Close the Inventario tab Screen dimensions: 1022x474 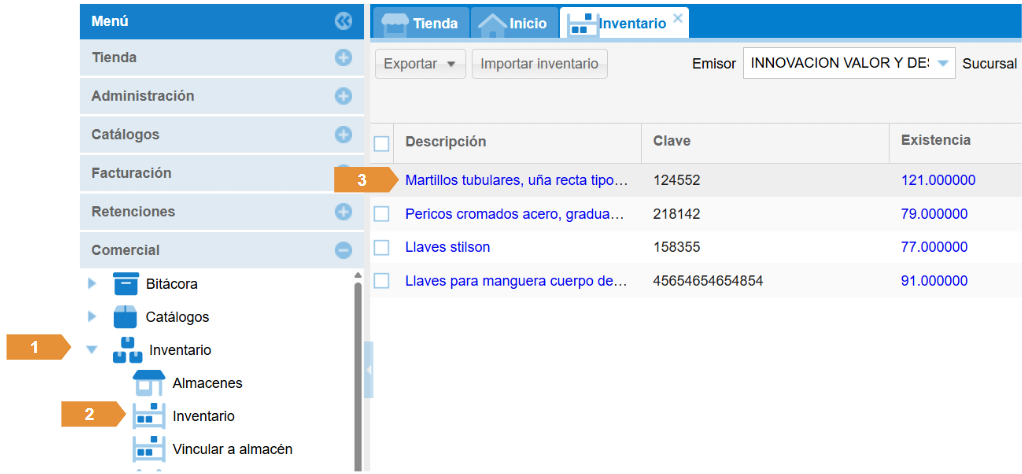pyautogui.click(x=678, y=18)
